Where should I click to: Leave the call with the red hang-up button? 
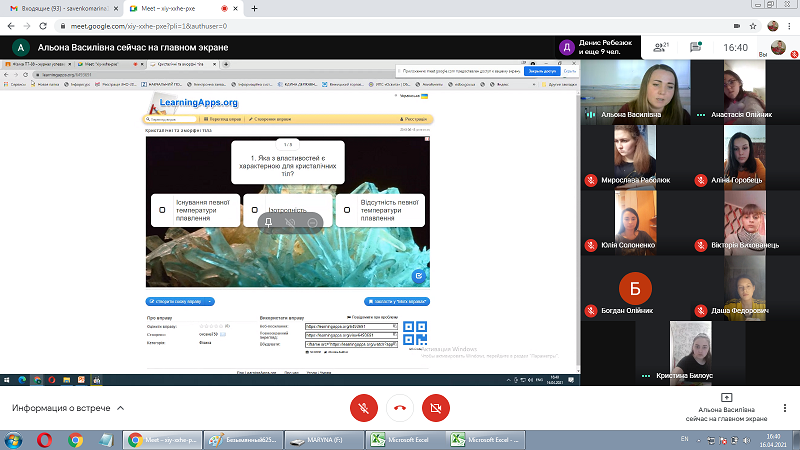(x=399, y=408)
